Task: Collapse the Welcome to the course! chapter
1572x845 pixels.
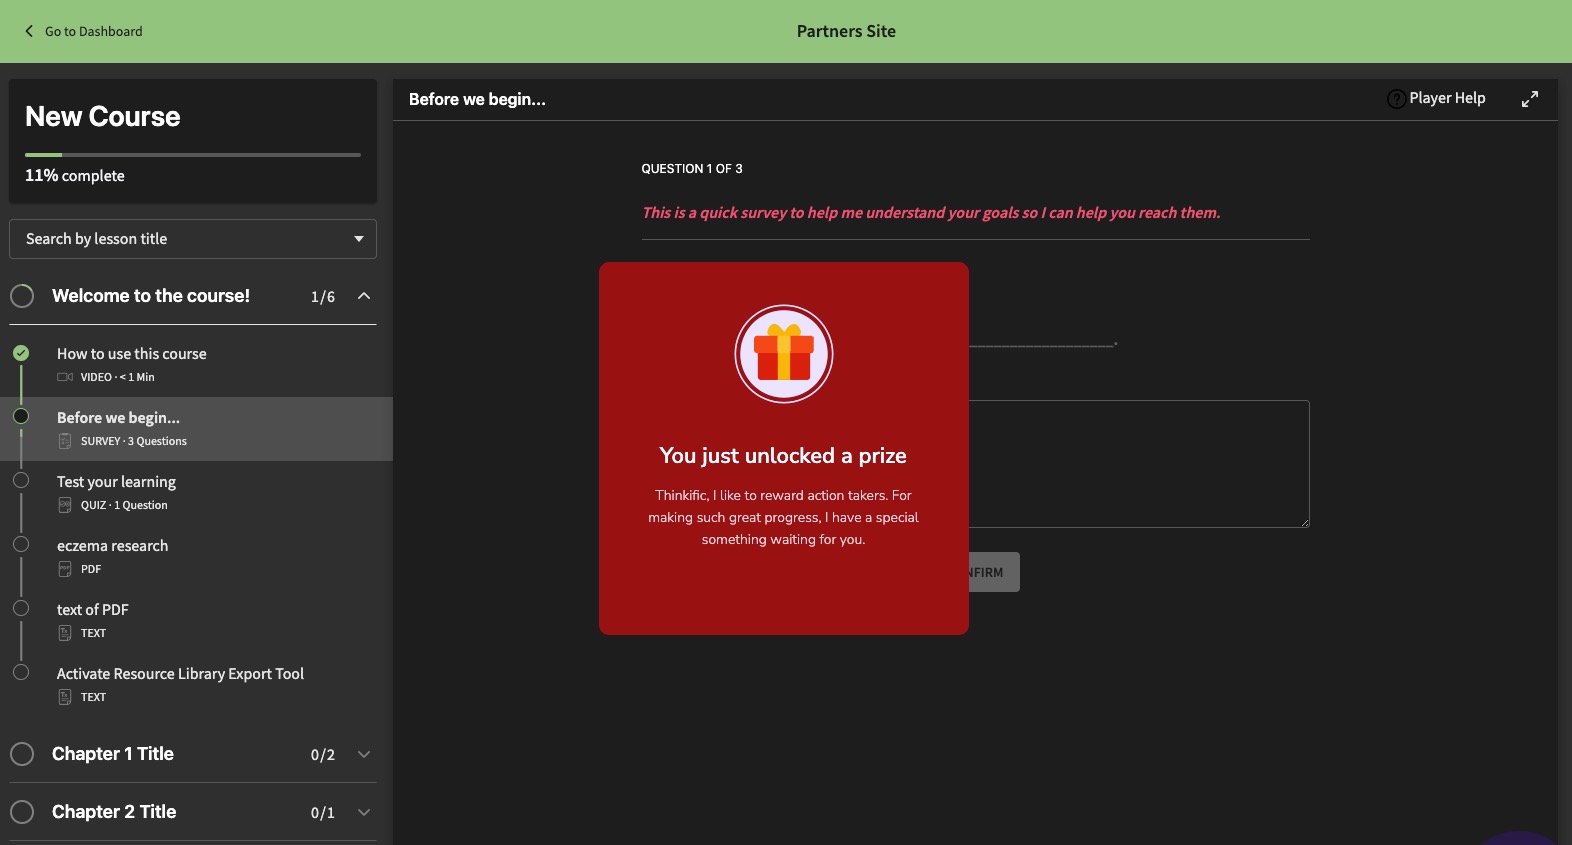Action: click(364, 296)
